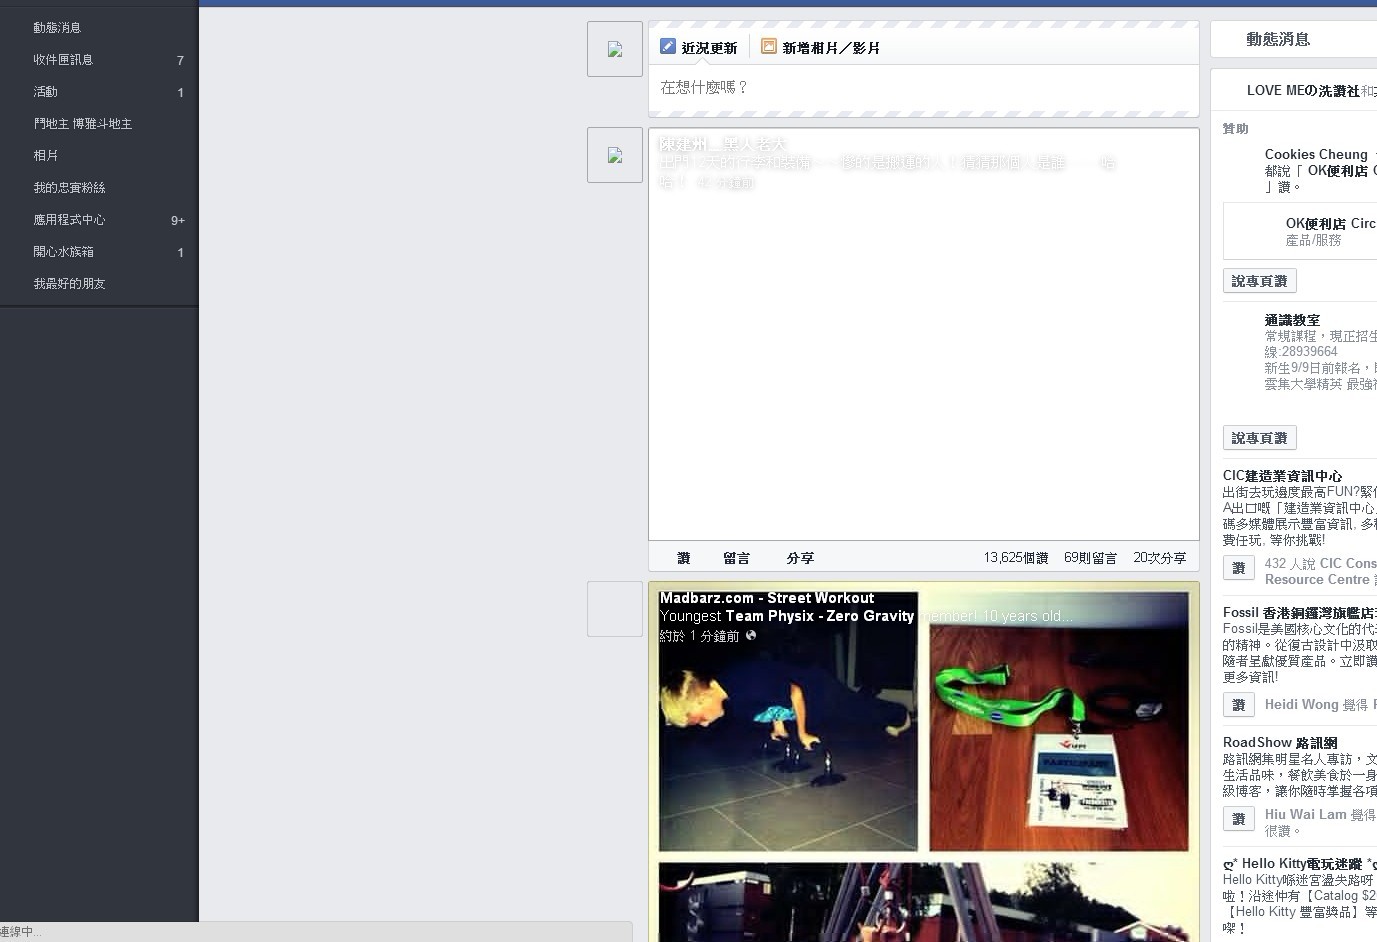Click the broken avatar beside 陳建州 post

(615, 155)
